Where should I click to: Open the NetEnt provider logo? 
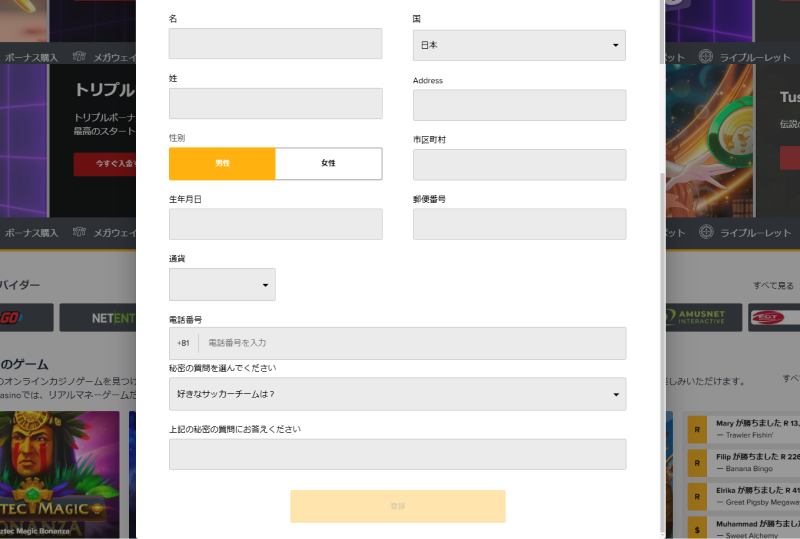pyautogui.click(x=99, y=318)
